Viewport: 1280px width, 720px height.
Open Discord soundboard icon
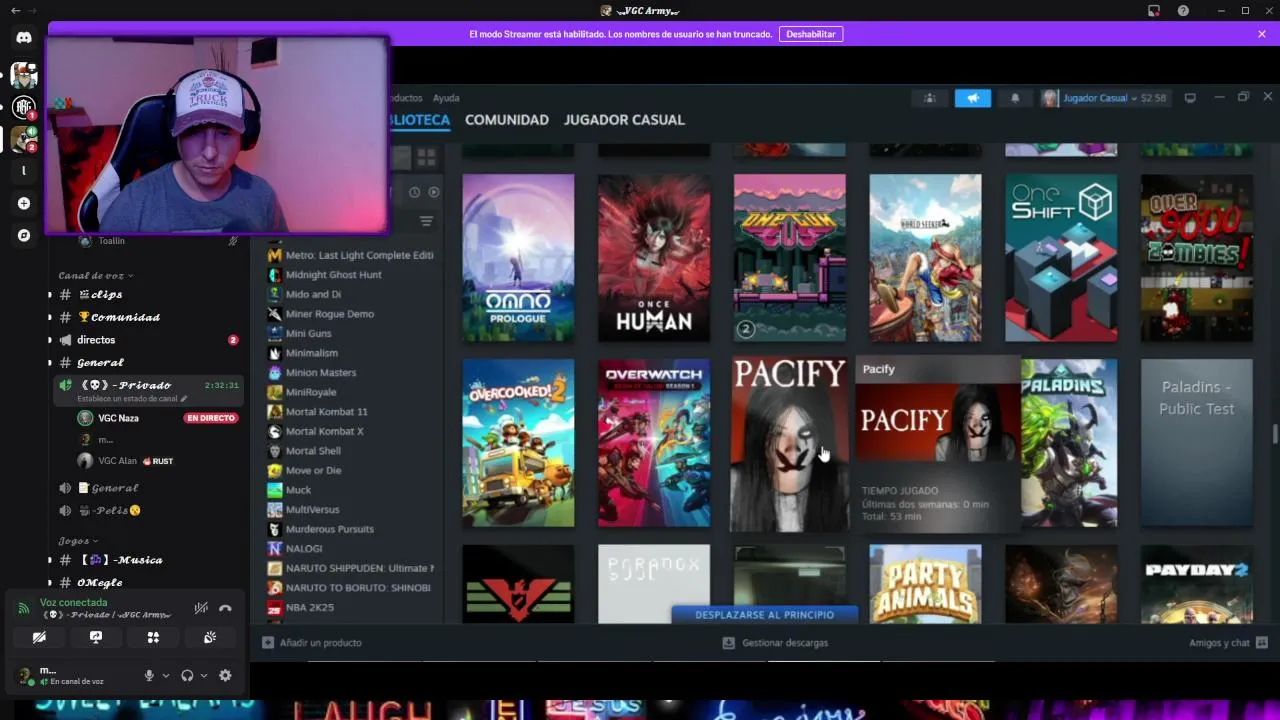pos(210,637)
